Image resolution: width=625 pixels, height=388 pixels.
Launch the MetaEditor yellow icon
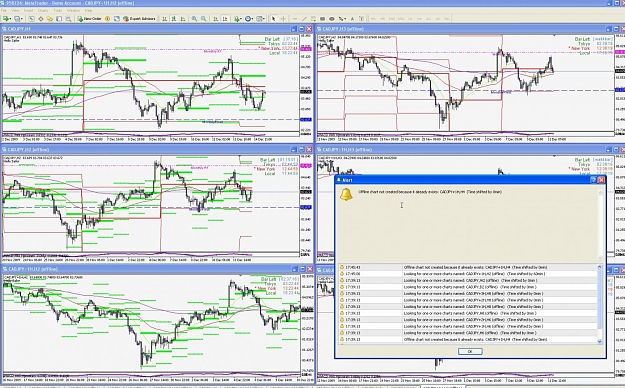click(107, 19)
